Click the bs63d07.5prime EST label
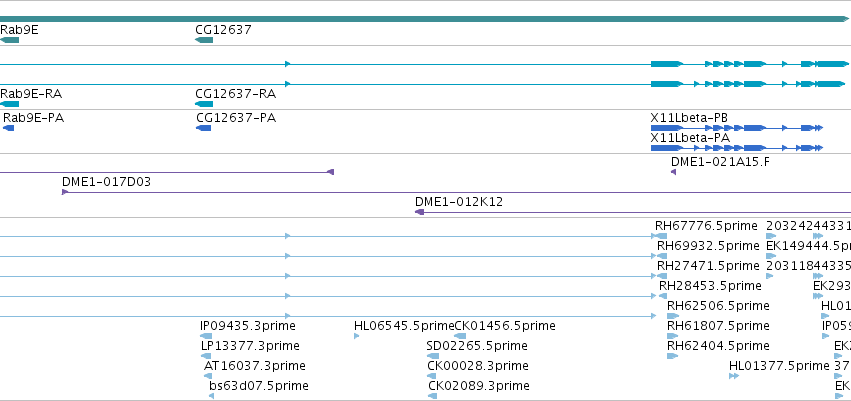Viewport: 851px width, 401px height. [x=259, y=386]
